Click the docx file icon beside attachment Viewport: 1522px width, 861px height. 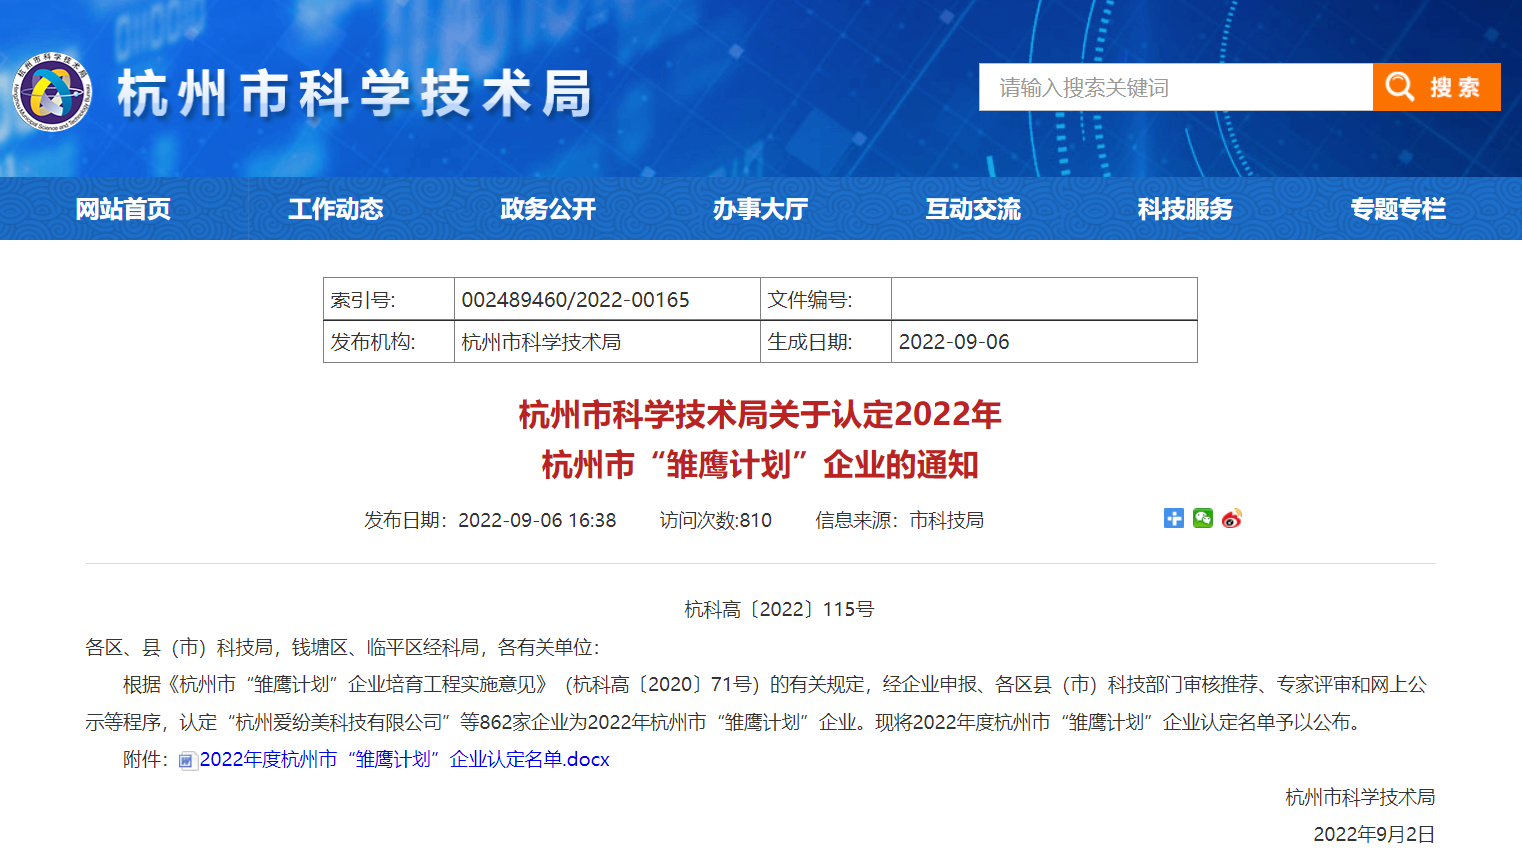[188, 761]
